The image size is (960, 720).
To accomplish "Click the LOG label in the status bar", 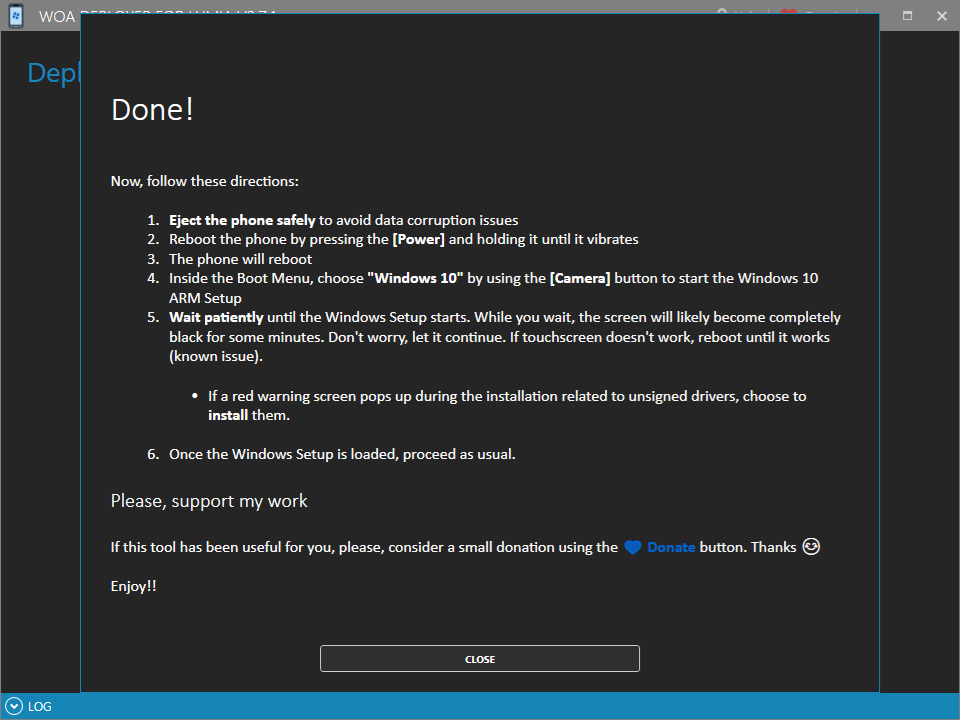I will (40, 707).
